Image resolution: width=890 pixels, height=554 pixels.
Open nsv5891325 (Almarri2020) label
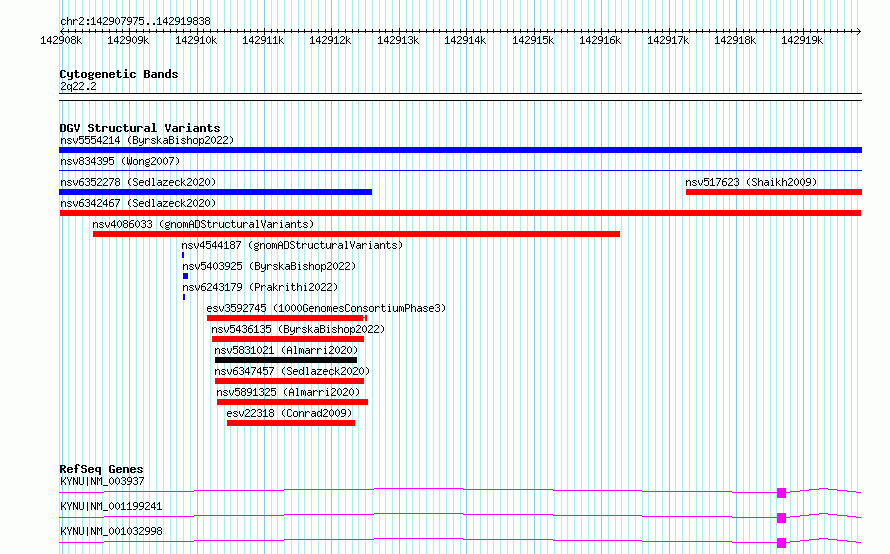[x=288, y=392]
